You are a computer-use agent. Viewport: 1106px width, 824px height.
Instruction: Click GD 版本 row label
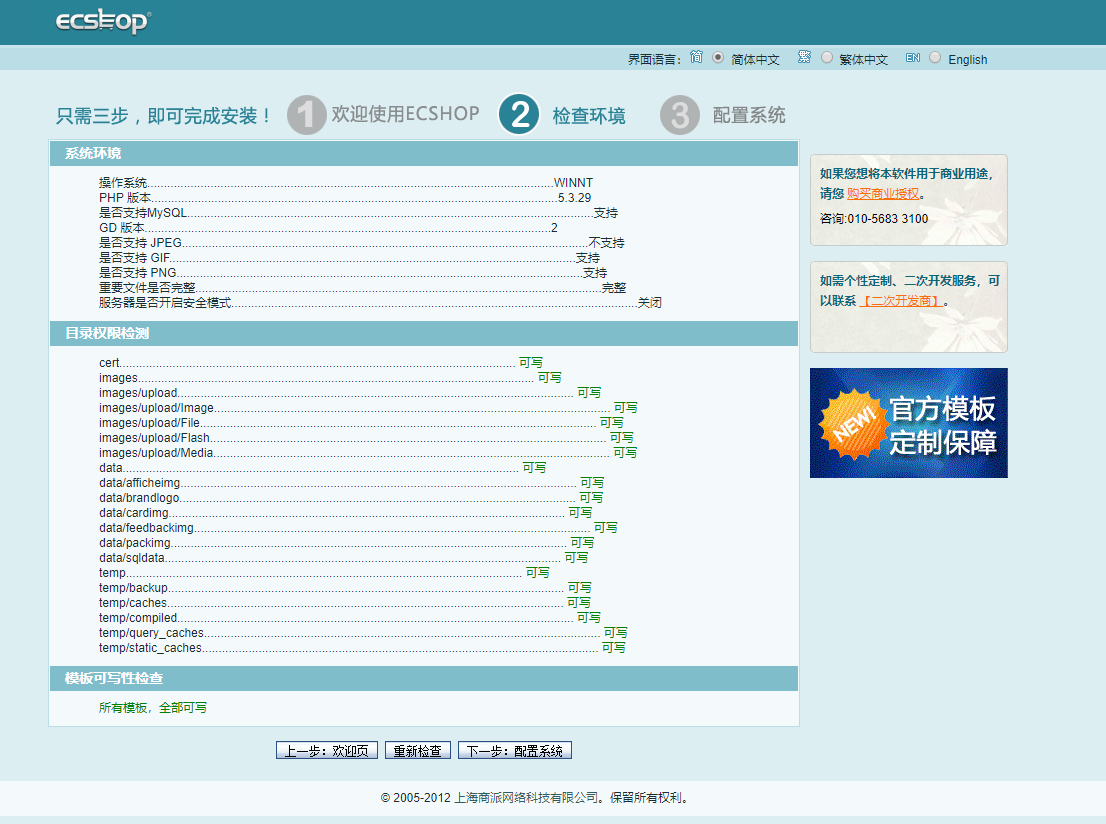click(122, 228)
